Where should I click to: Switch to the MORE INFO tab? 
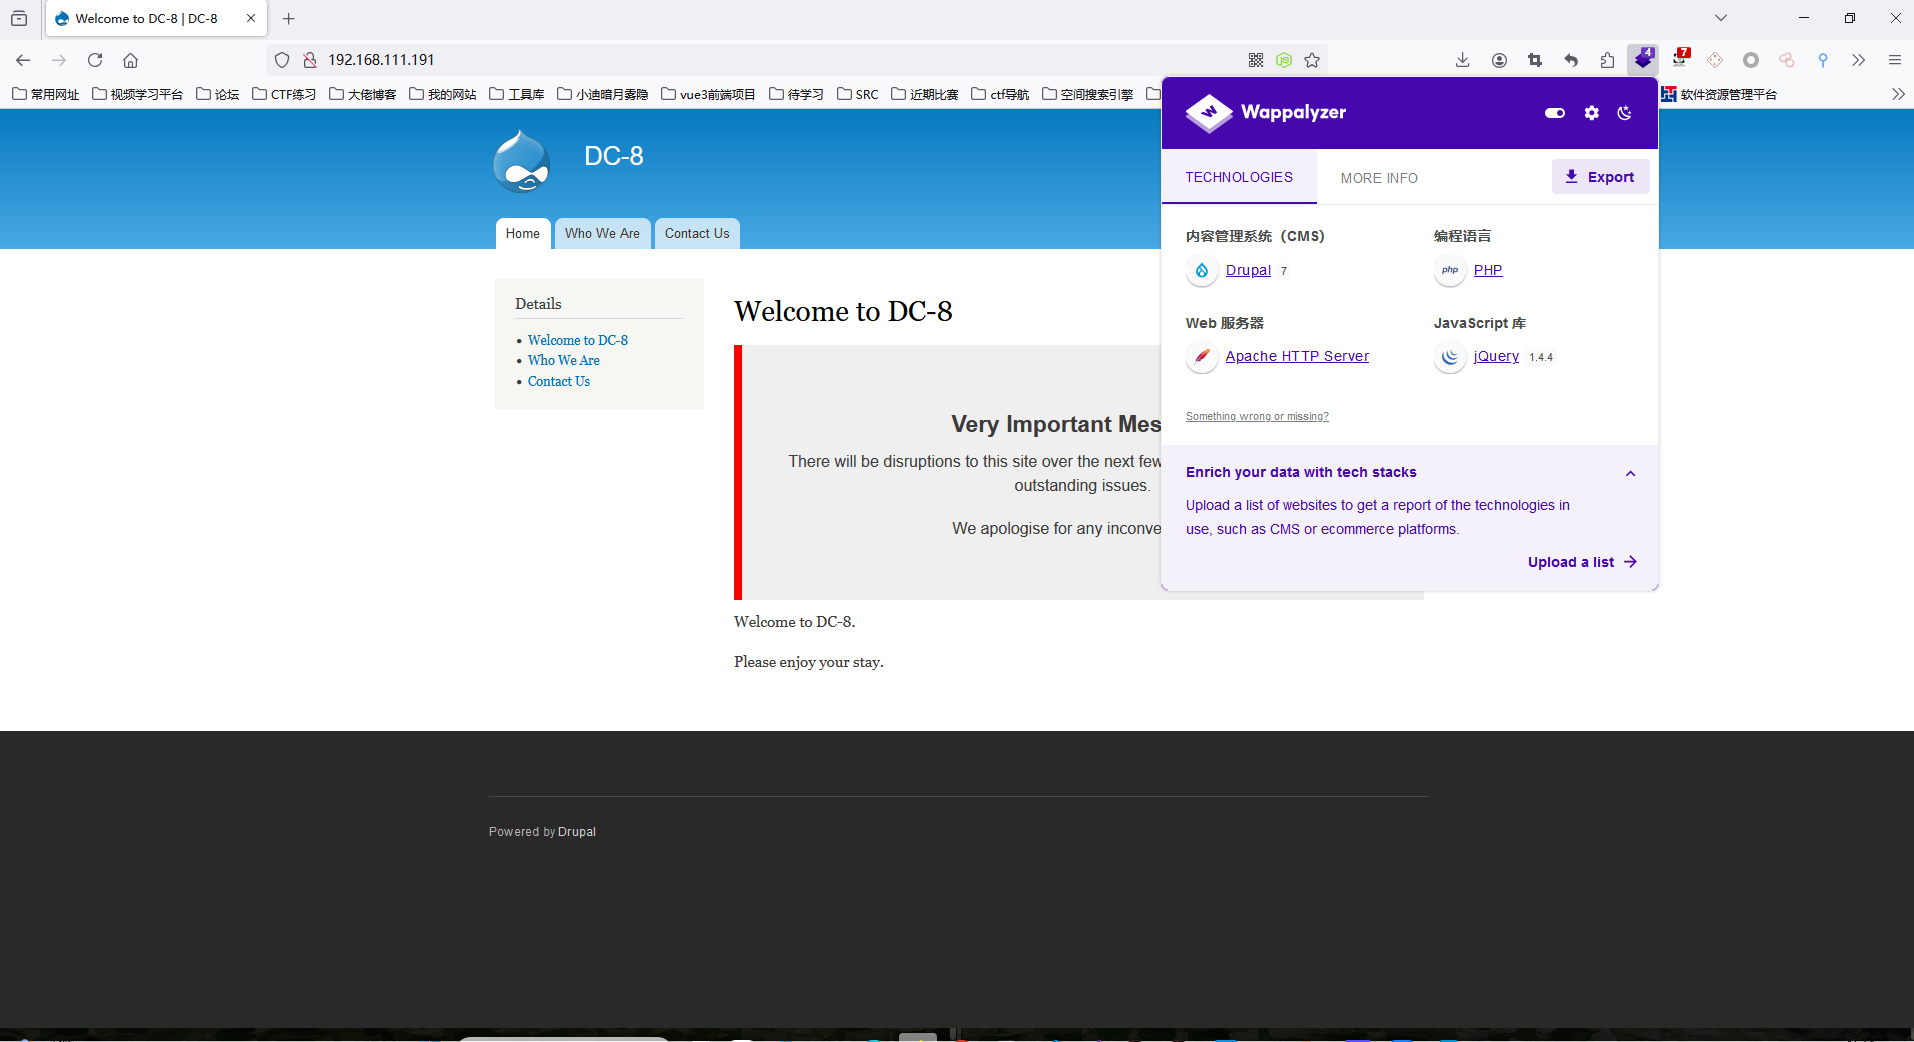click(x=1379, y=178)
